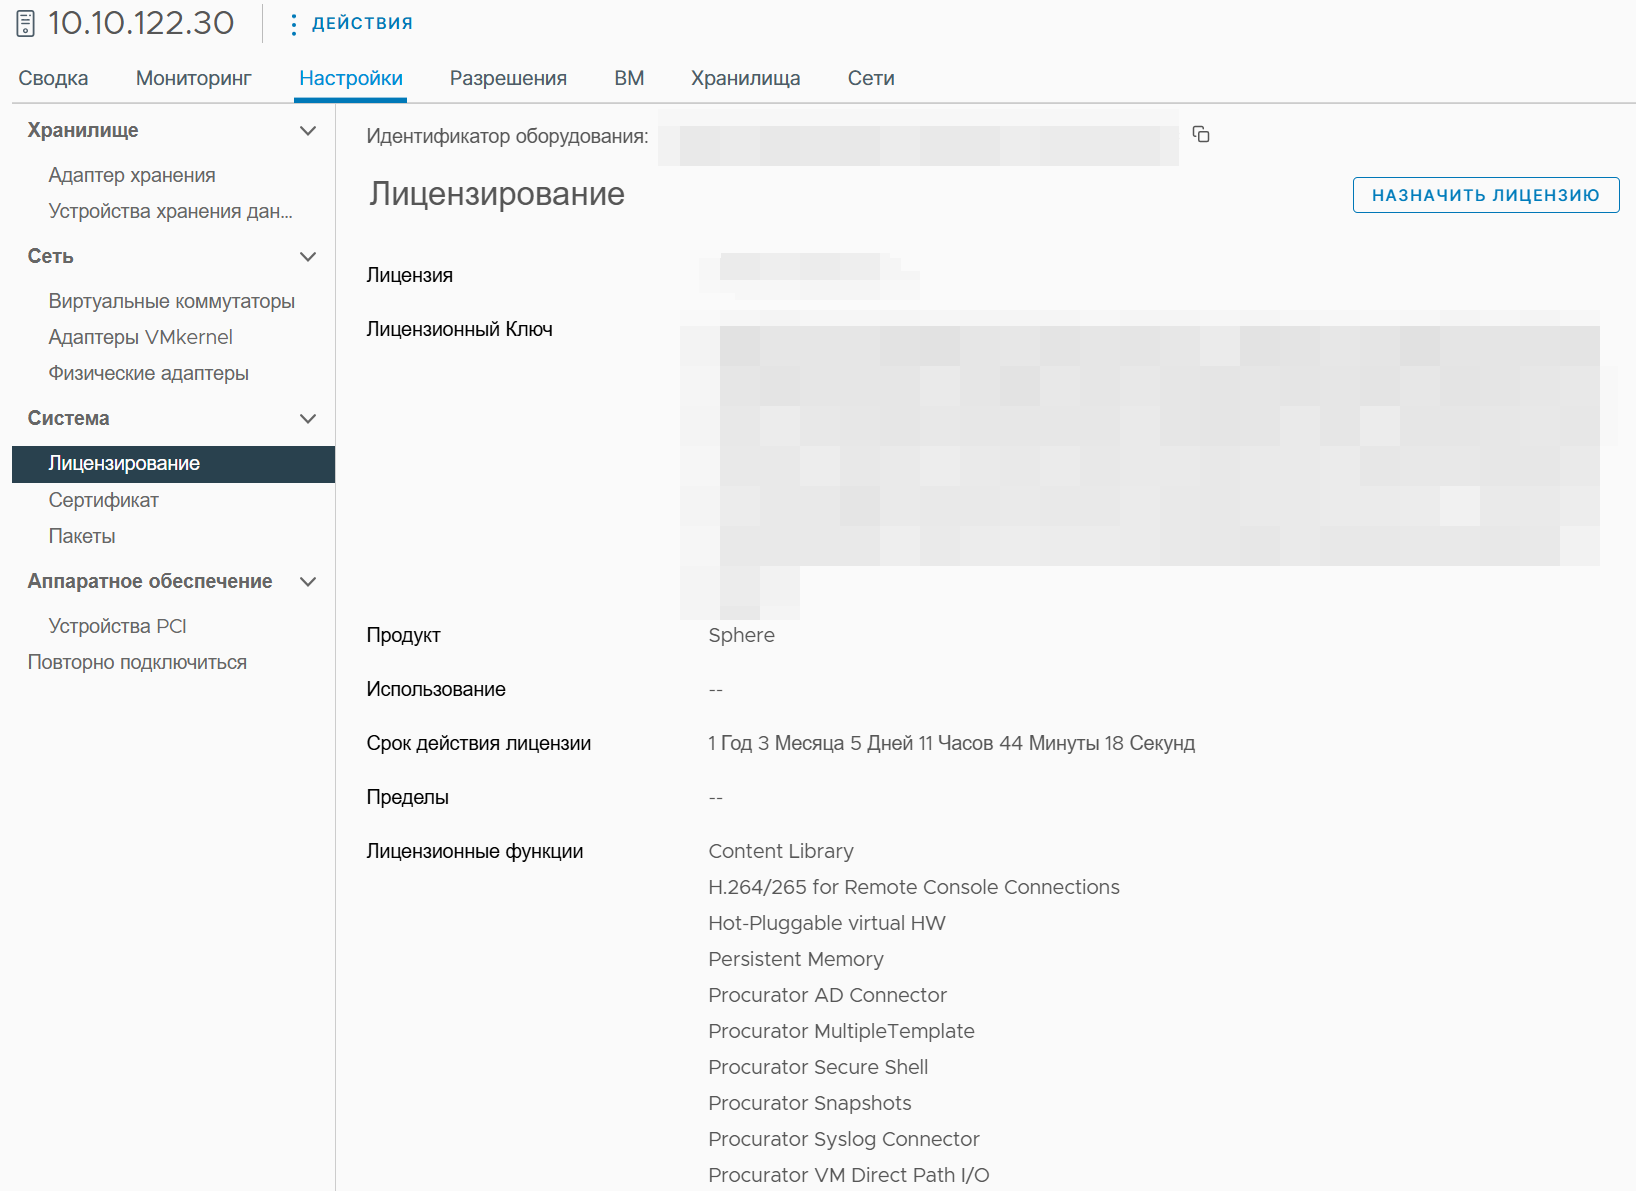Image resolution: width=1636 pixels, height=1191 pixels.
Task: Click Повторно подключиться in the sidebar
Action: (x=137, y=662)
